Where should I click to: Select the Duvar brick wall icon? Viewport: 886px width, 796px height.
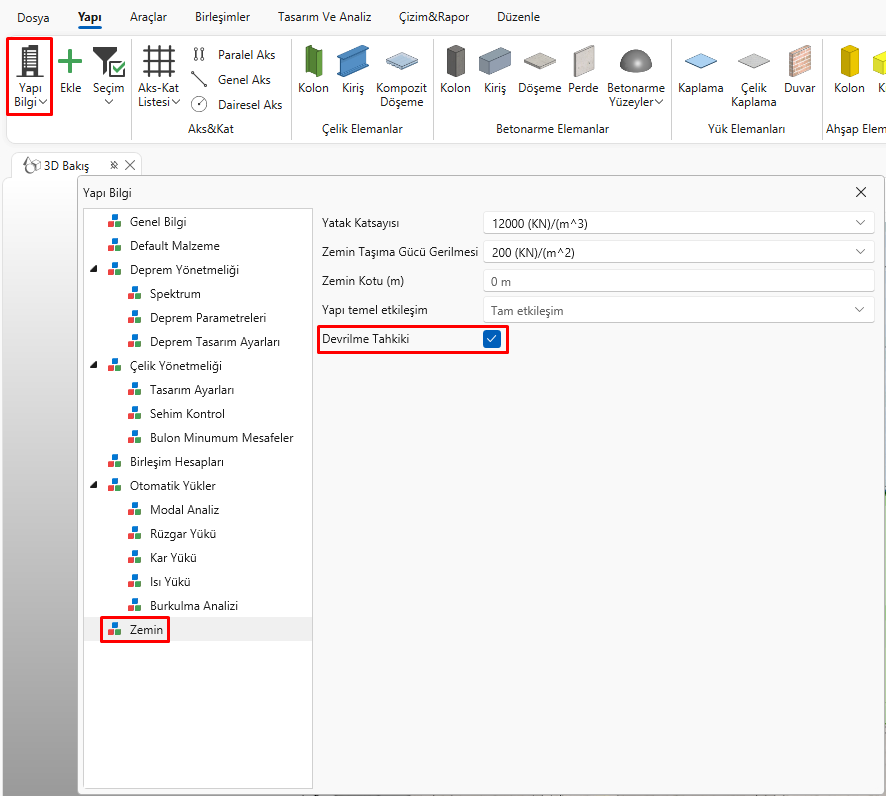point(799,63)
